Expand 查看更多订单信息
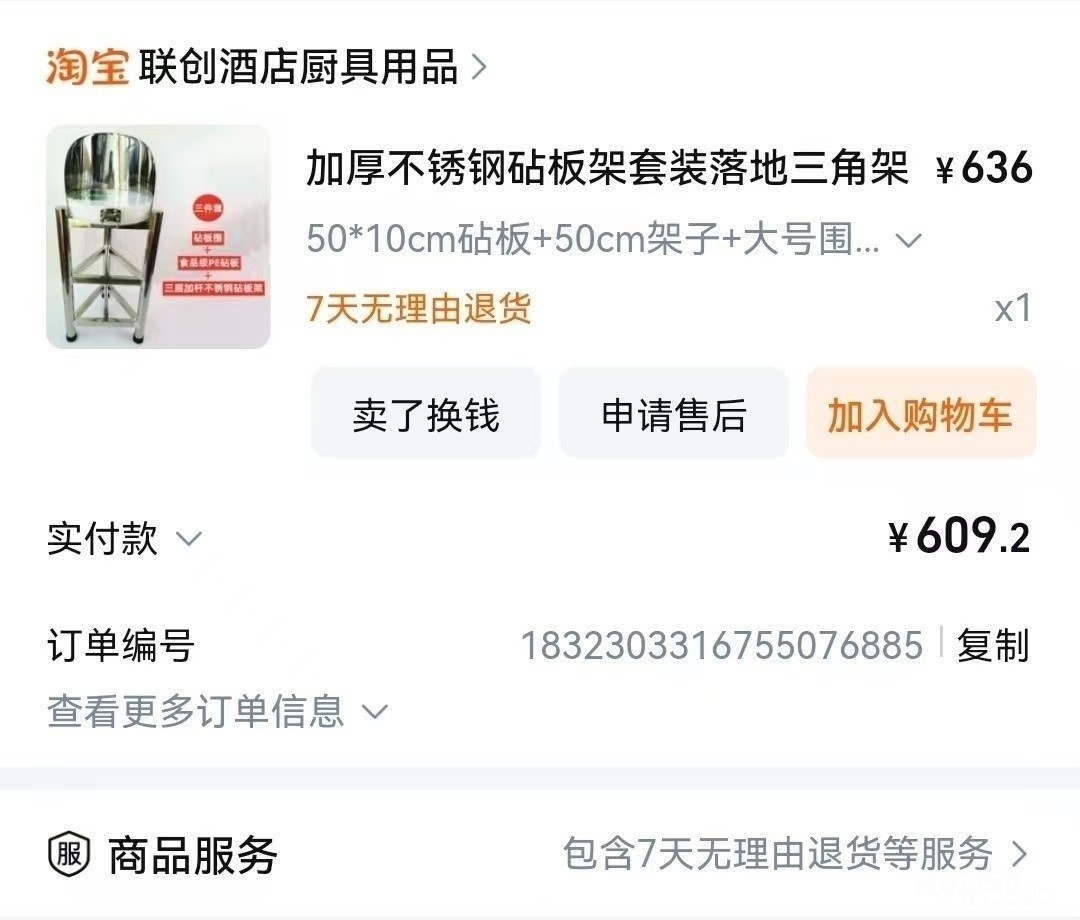1080x920 pixels. [218, 711]
